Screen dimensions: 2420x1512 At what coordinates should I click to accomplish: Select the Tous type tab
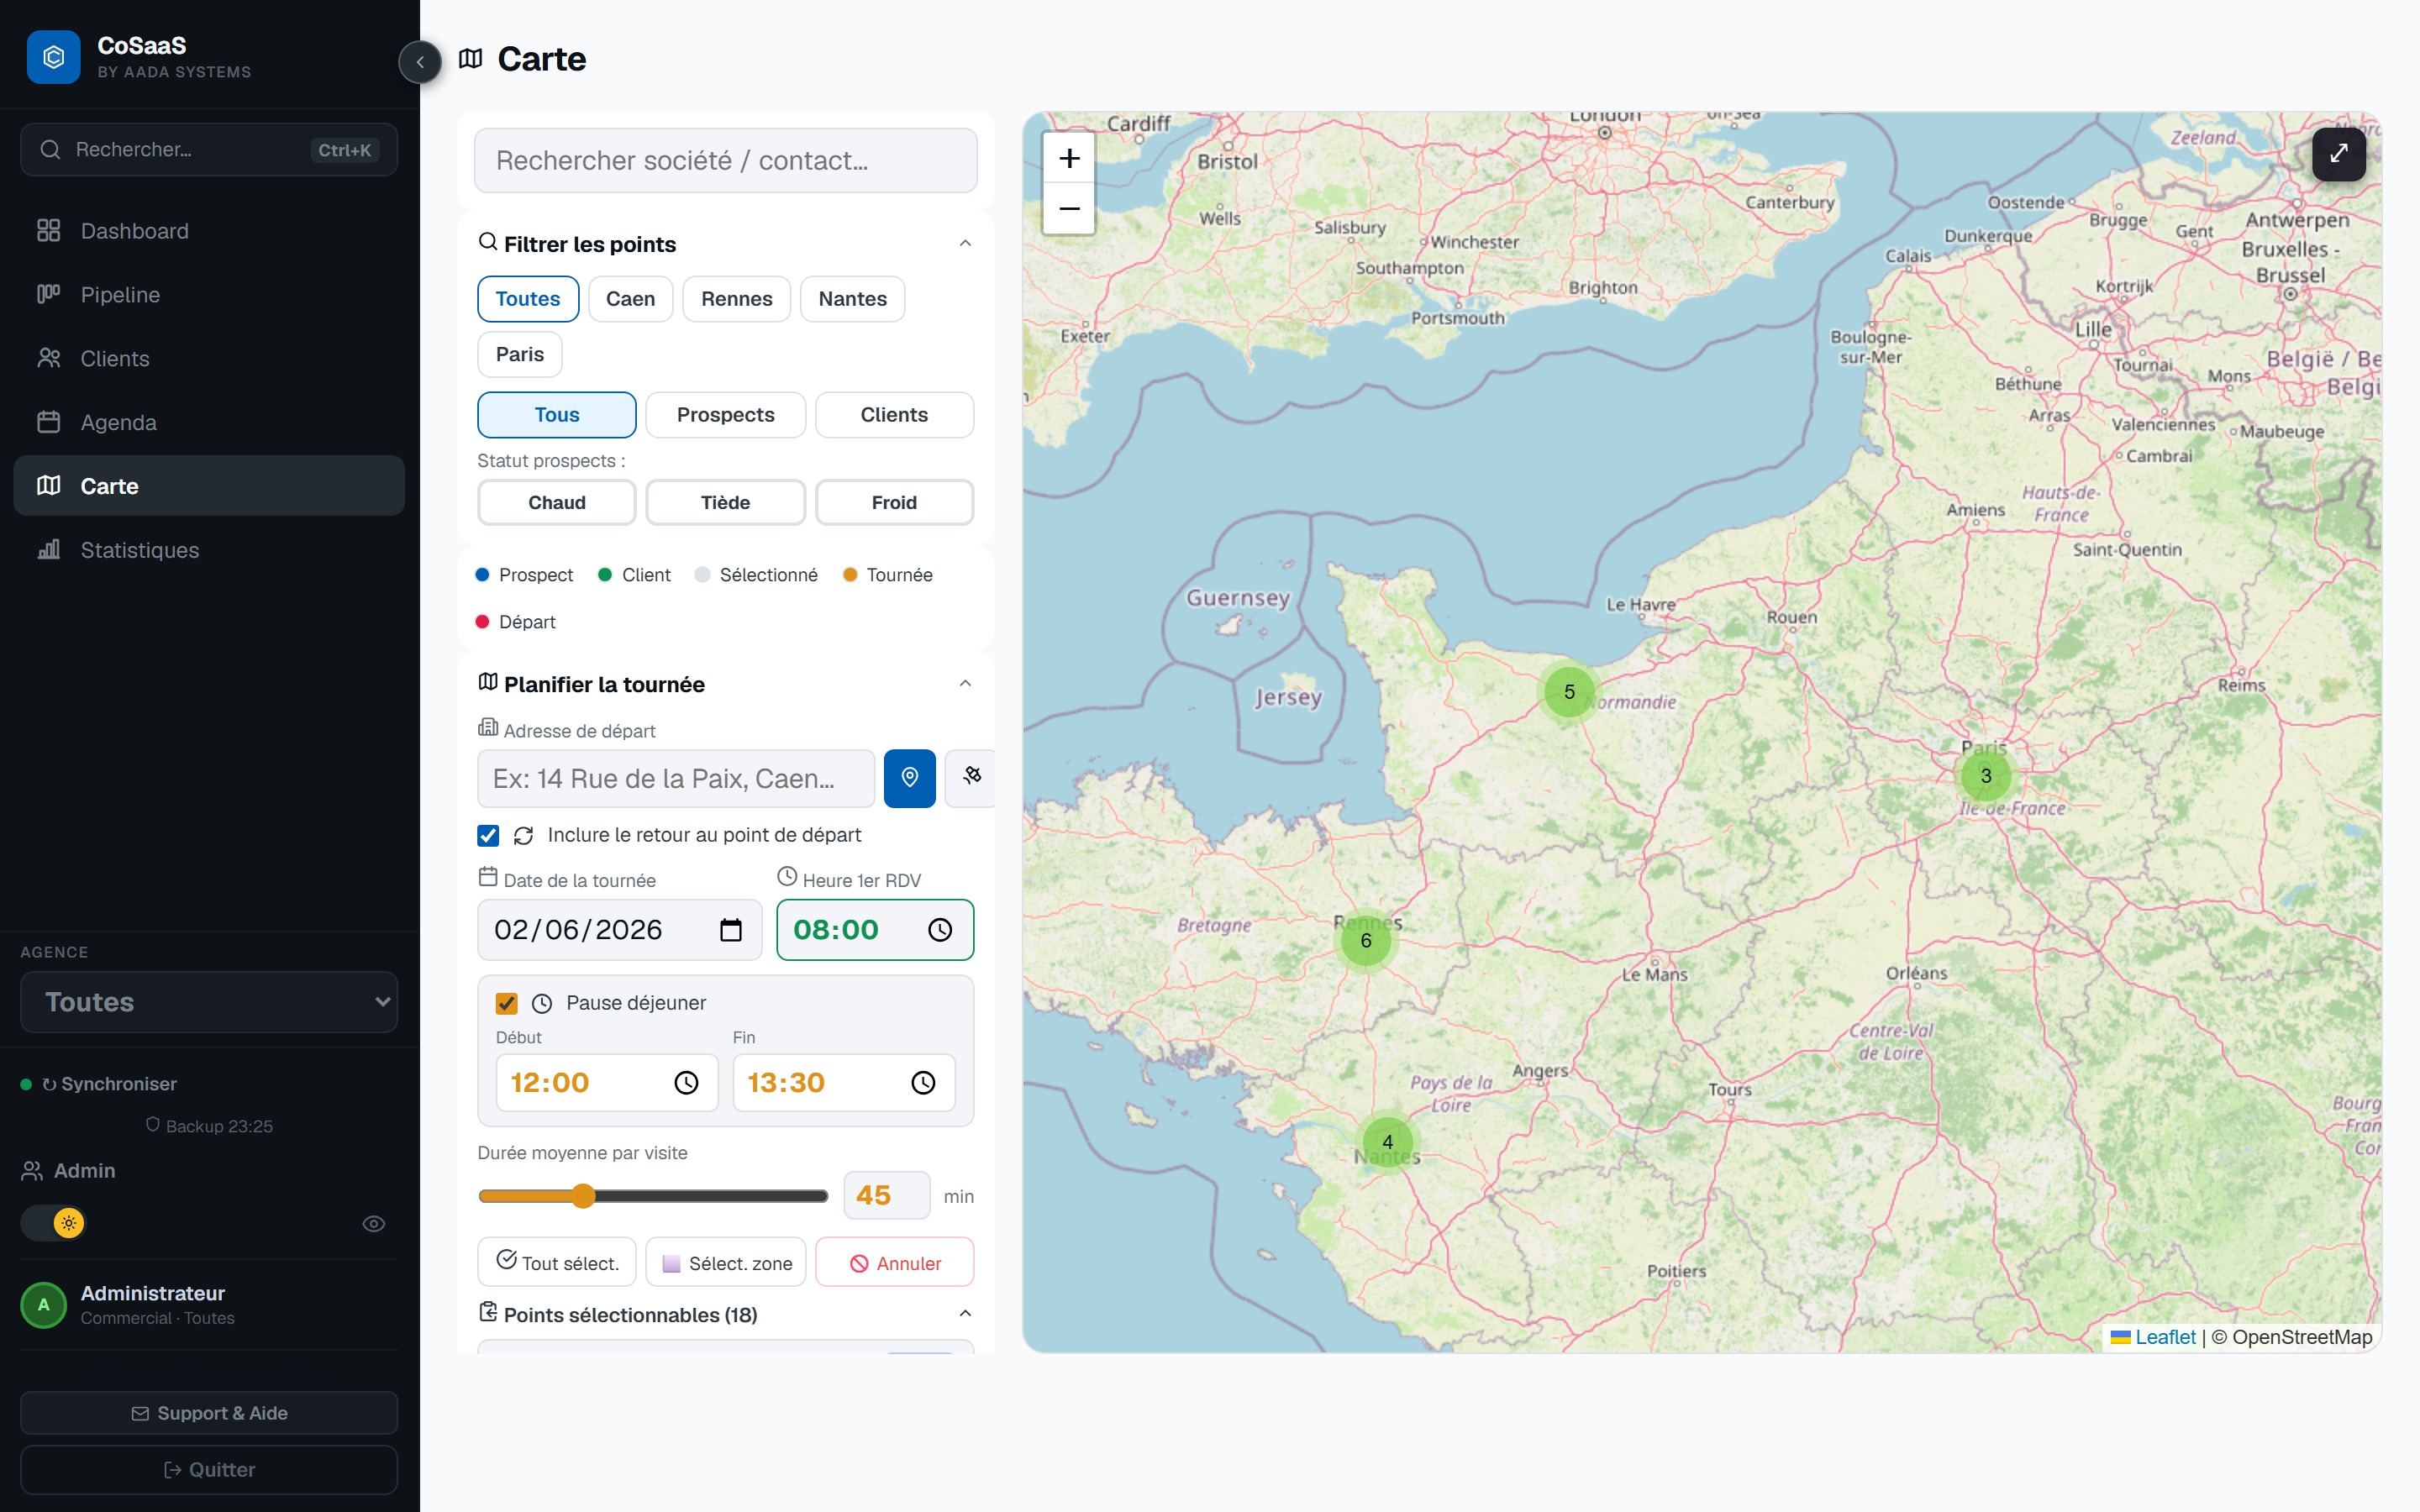(x=557, y=415)
